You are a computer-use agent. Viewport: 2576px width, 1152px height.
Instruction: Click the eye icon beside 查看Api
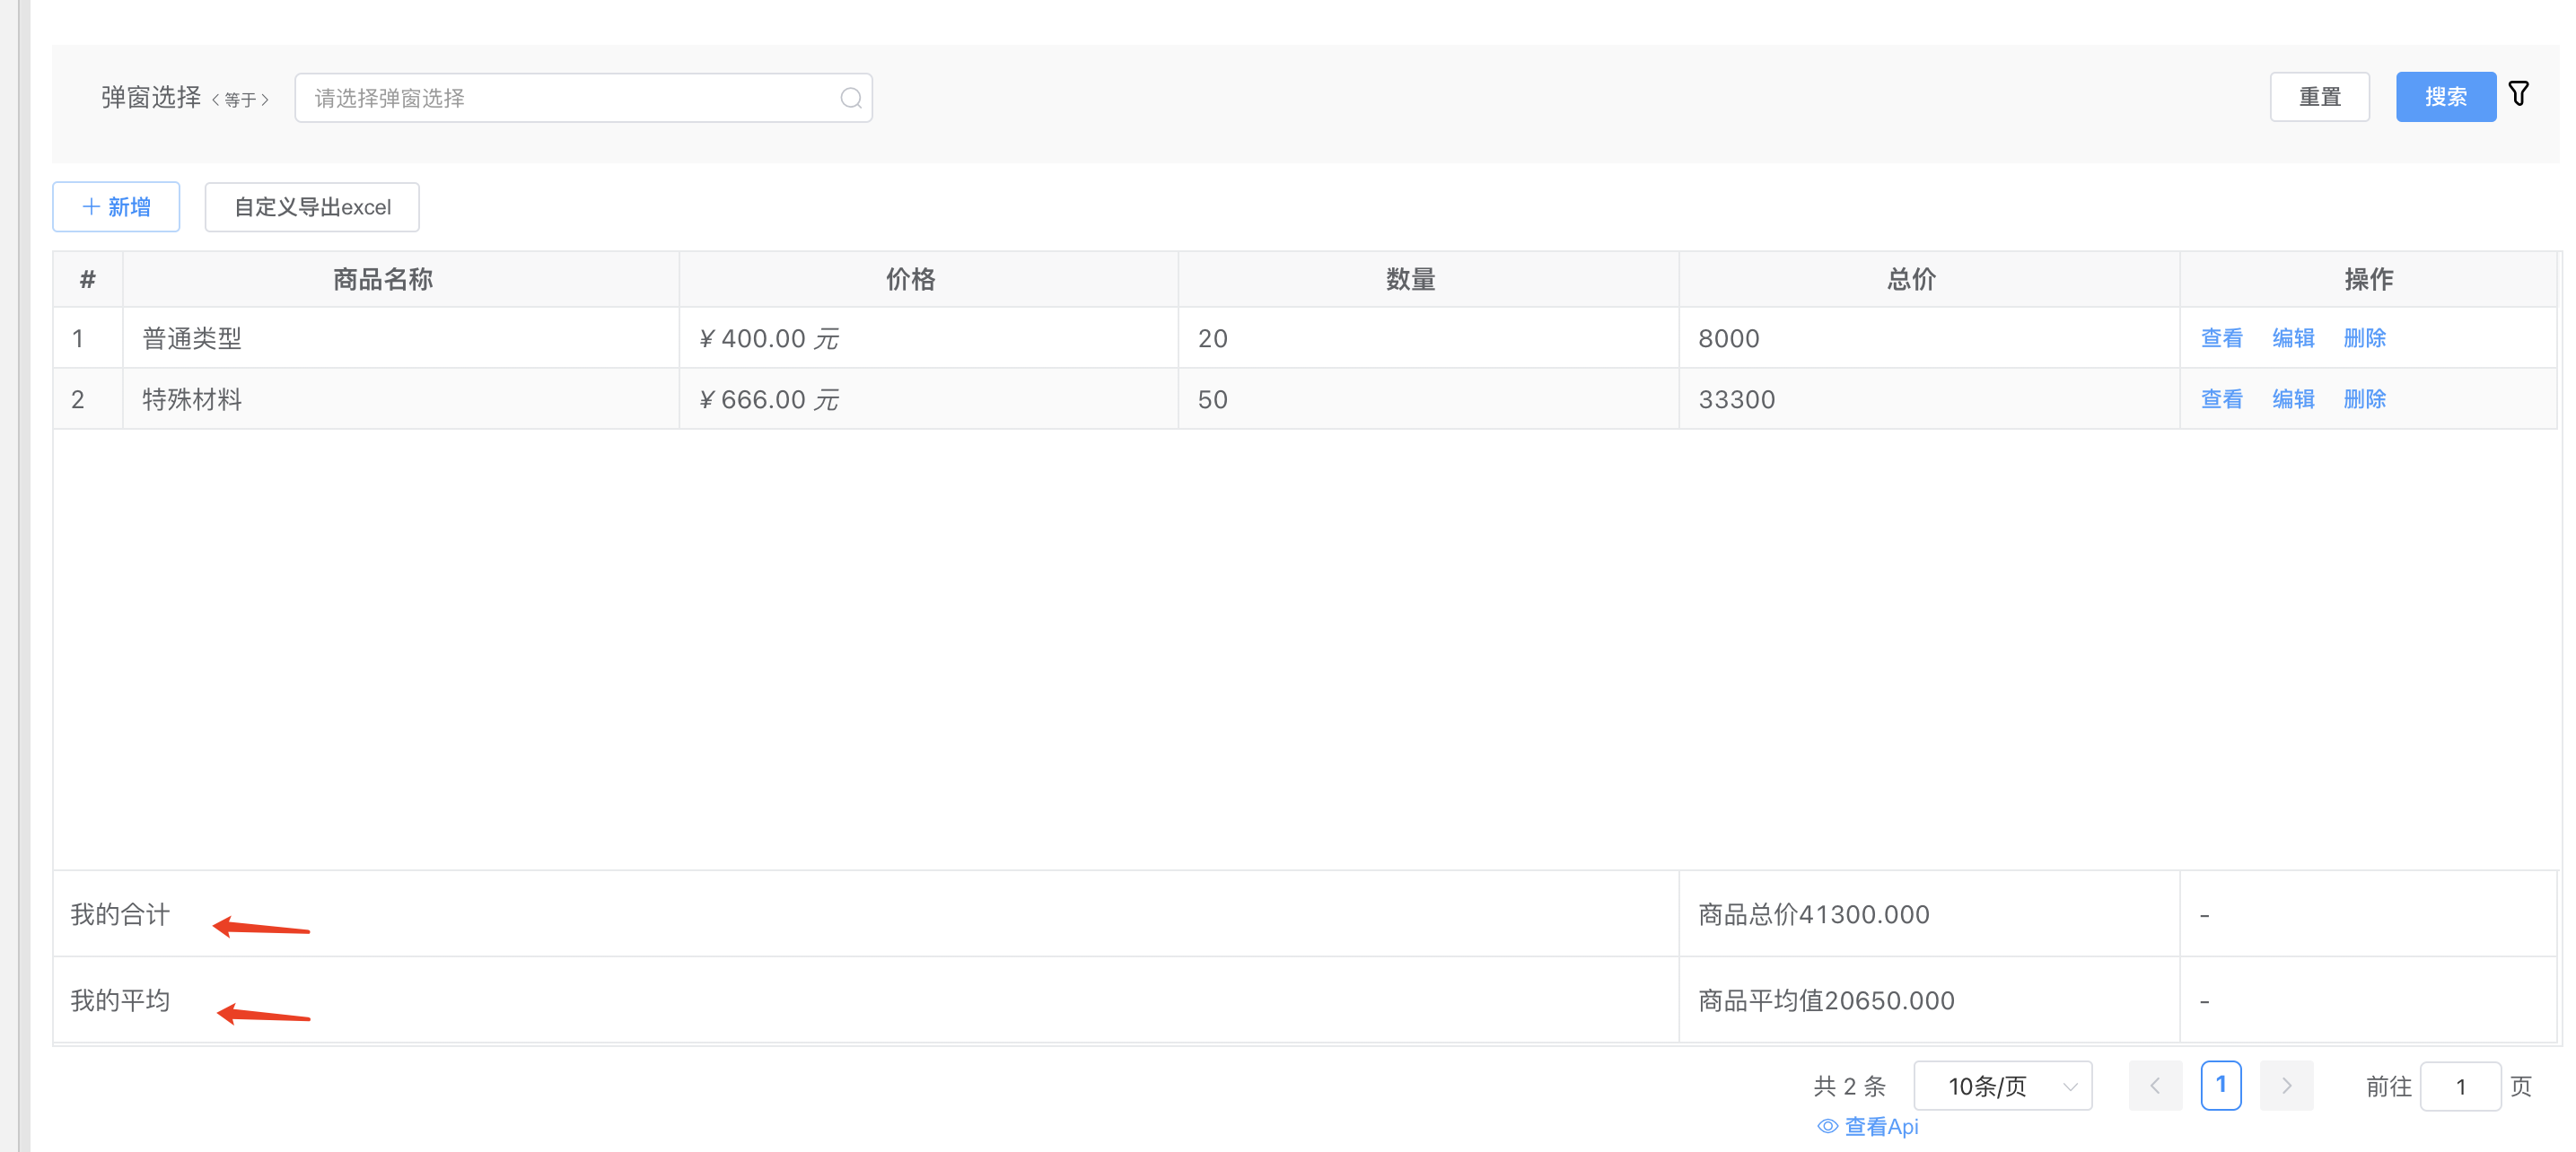(x=1827, y=1126)
